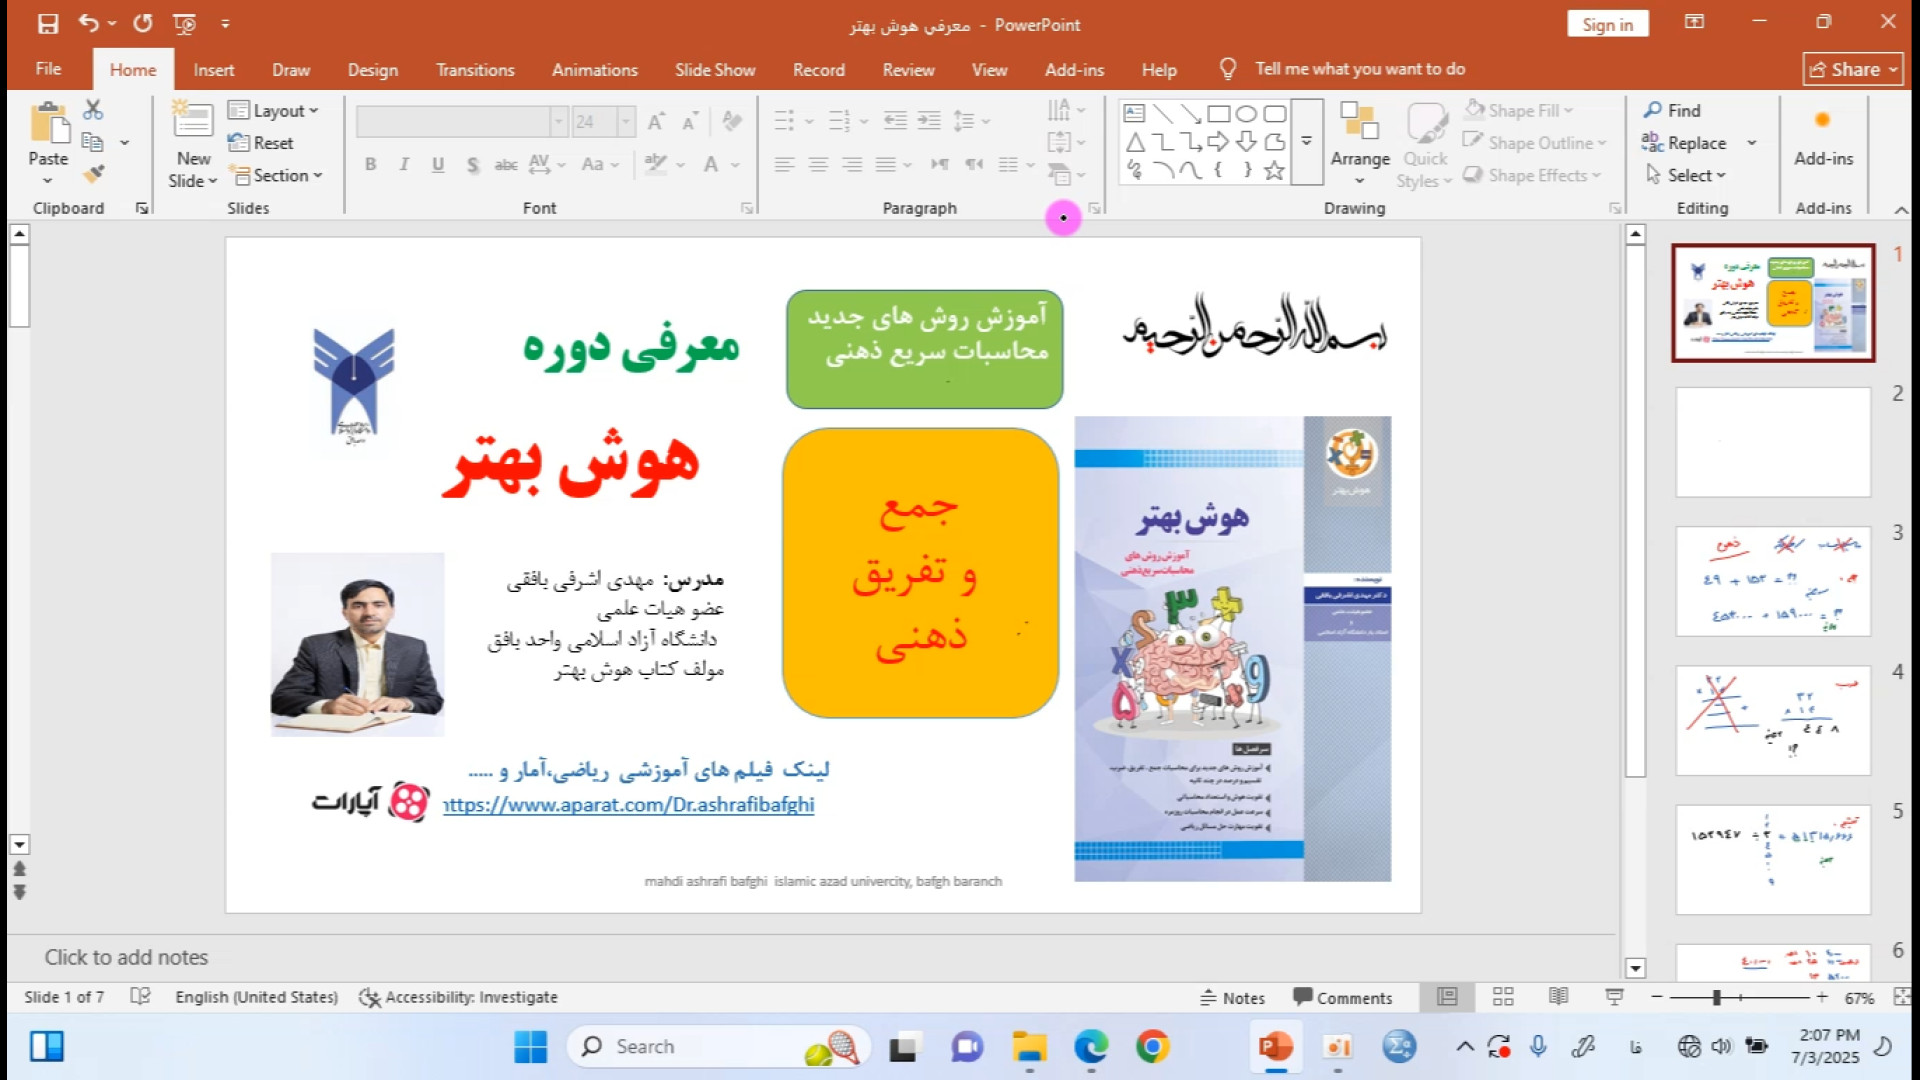Viewport: 1920px width, 1080px height.
Task: Open the Design ribbon tab
Action: coord(372,70)
